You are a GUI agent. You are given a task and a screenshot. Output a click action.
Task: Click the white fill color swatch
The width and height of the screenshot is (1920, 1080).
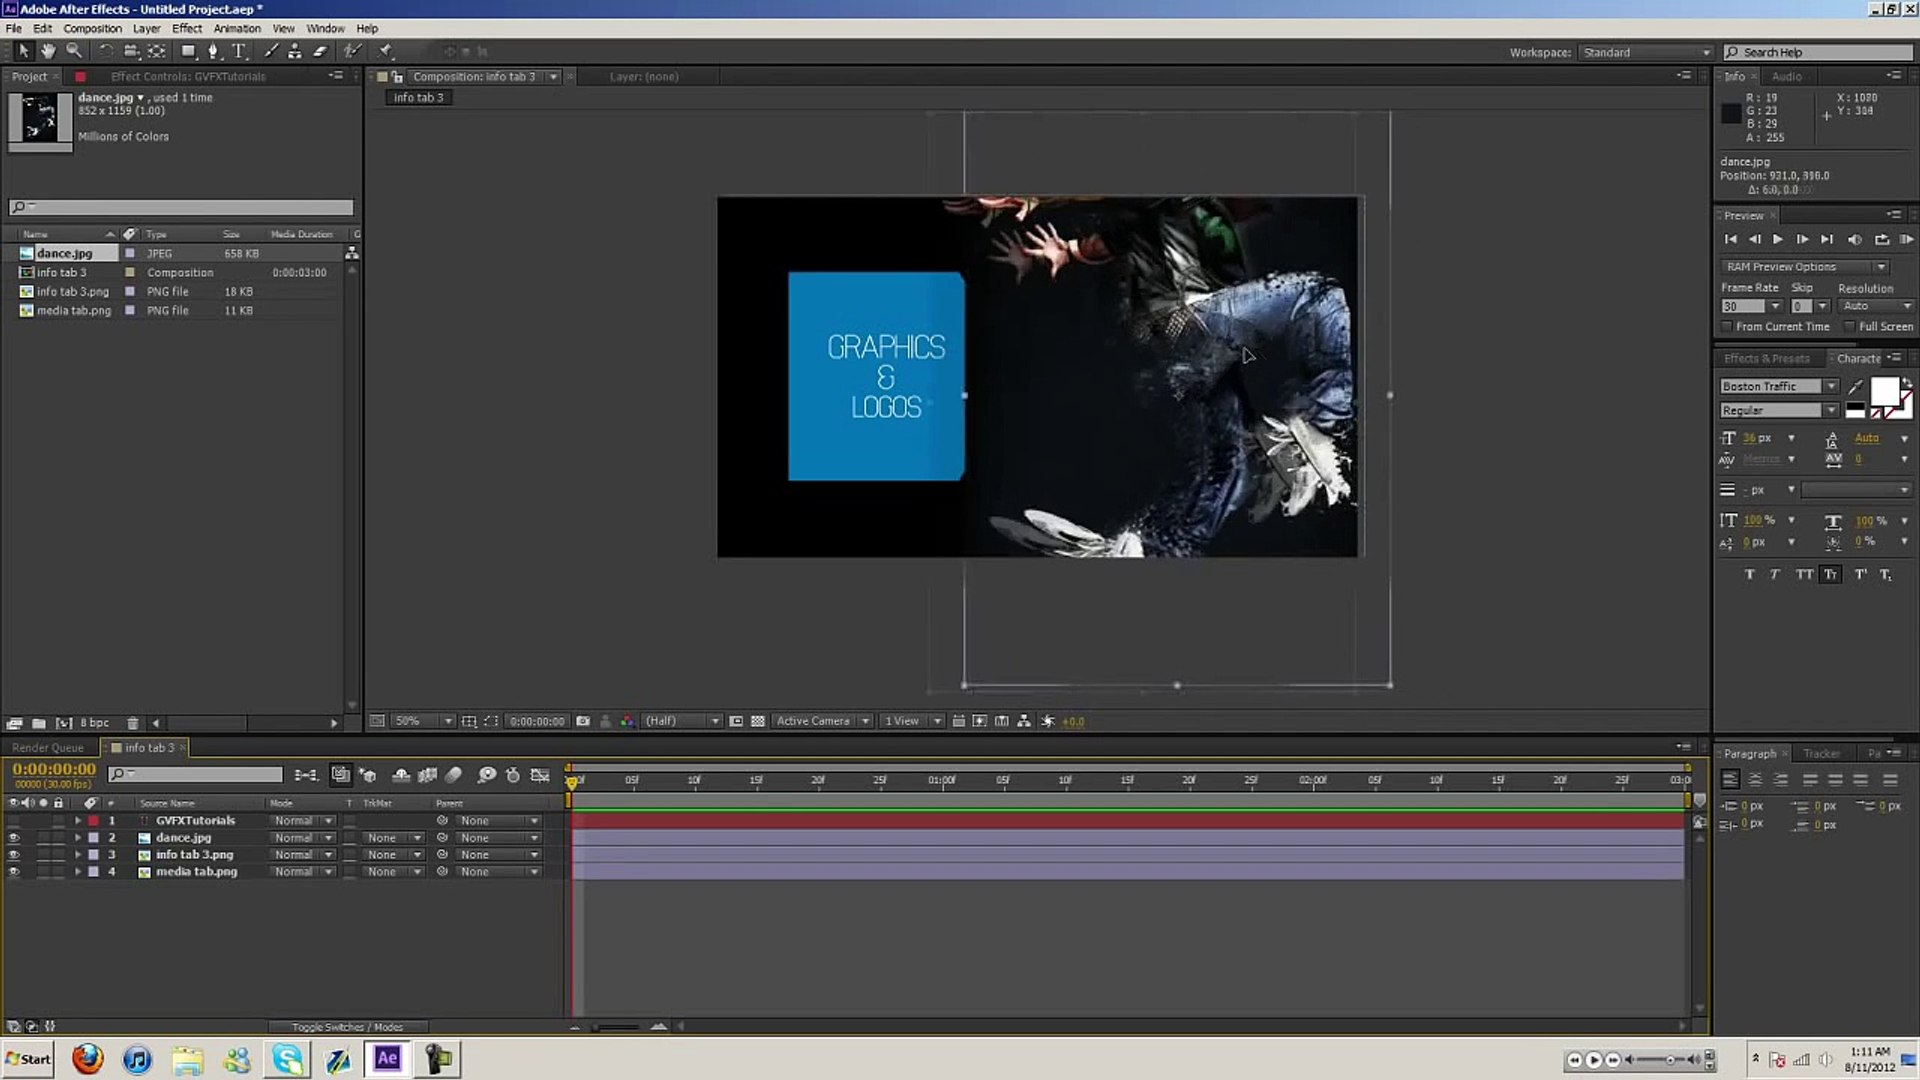[1884, 390]
